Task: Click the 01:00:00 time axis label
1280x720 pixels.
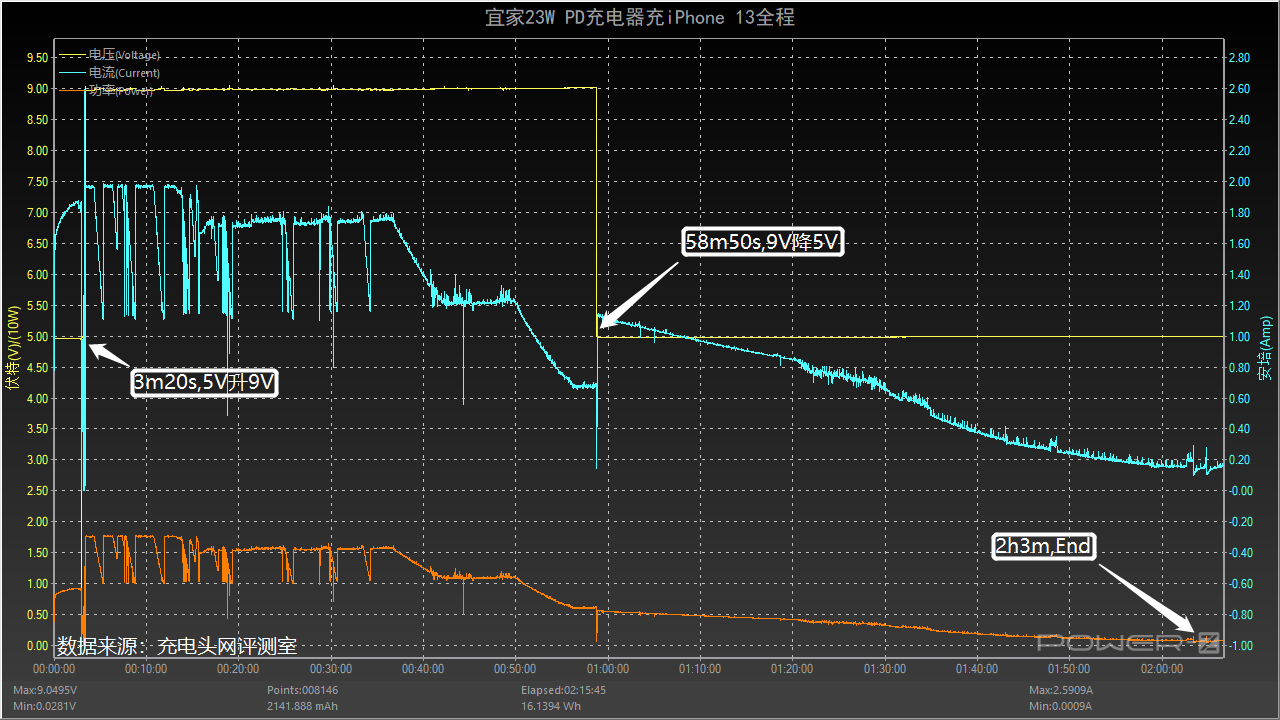Action: click(x=608, y=668)
